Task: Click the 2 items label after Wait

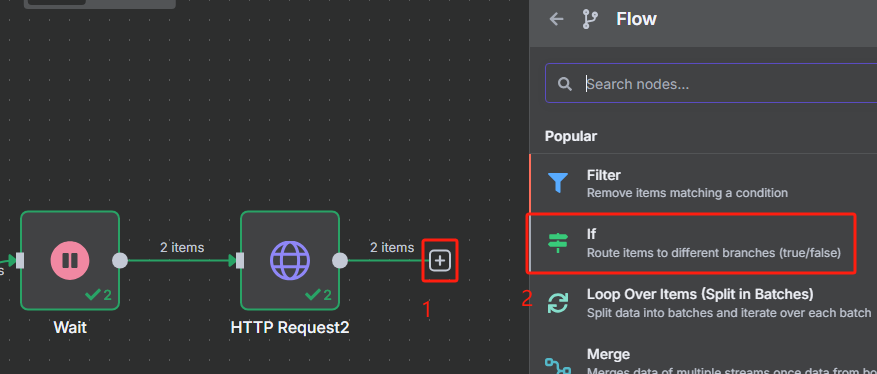Action: coord(182,247)
